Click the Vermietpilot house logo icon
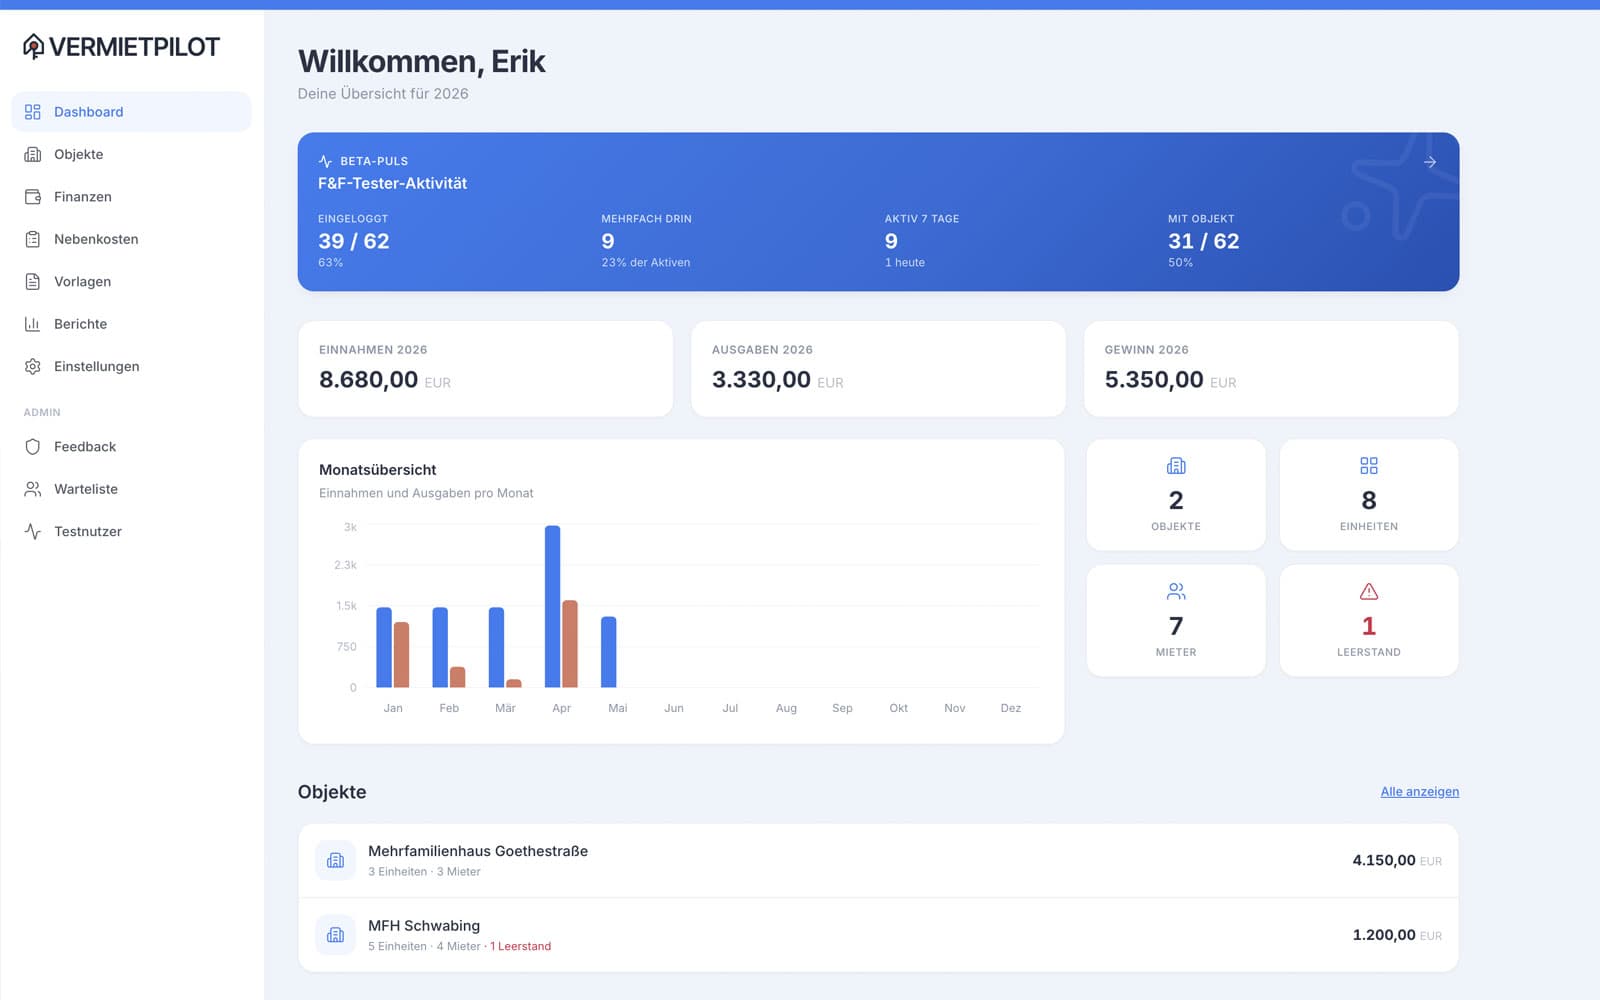The height and width of the screenshot is (1000, 1600). pos(33,46)
